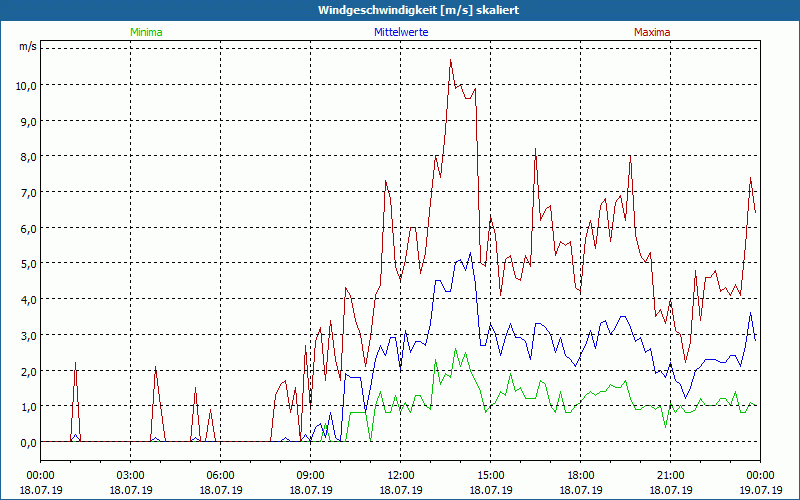Click the 10,0 y-axis value
The image size is (800, 500).
(26, 86)
